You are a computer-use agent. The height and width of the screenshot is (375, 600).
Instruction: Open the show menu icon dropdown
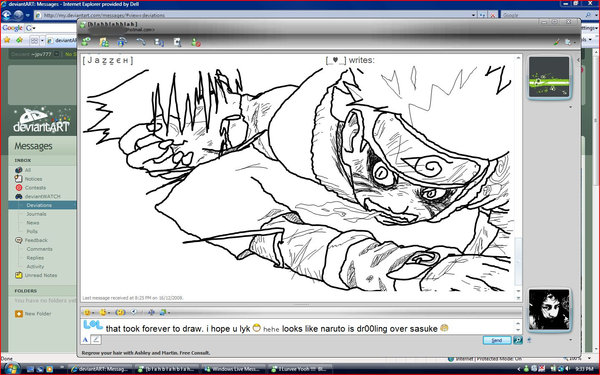[x=569, y=42]
